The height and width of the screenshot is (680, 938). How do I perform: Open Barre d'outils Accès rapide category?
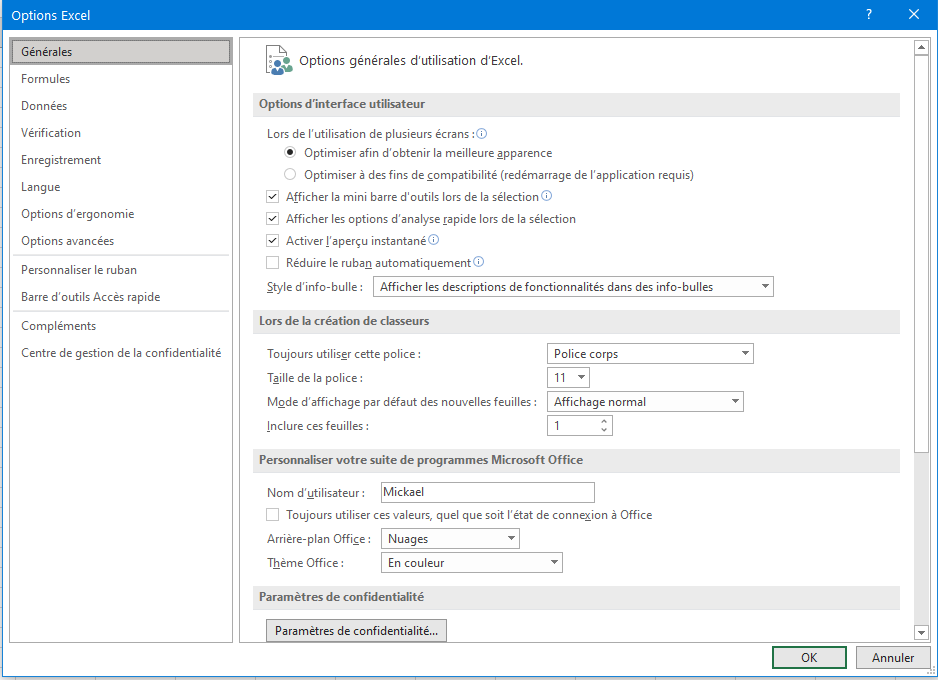coord(121,297)
